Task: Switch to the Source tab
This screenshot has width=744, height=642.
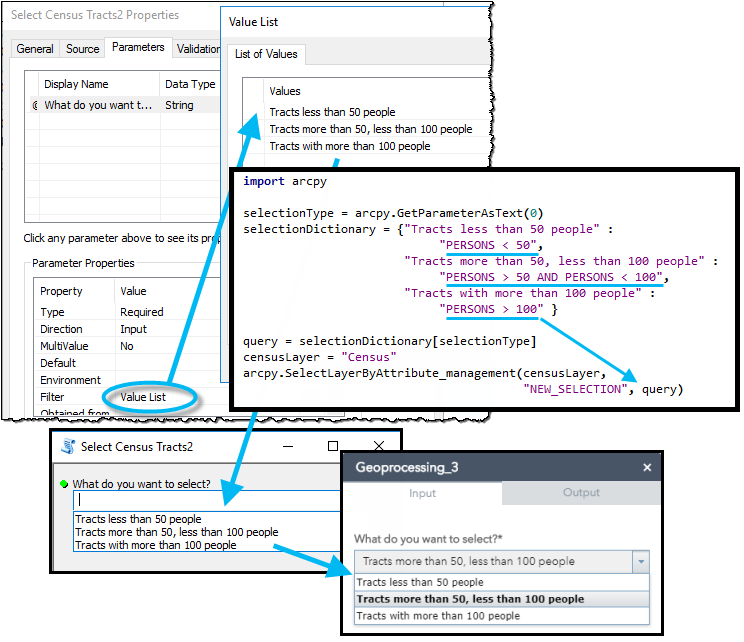Action: [x=83, y=49]
